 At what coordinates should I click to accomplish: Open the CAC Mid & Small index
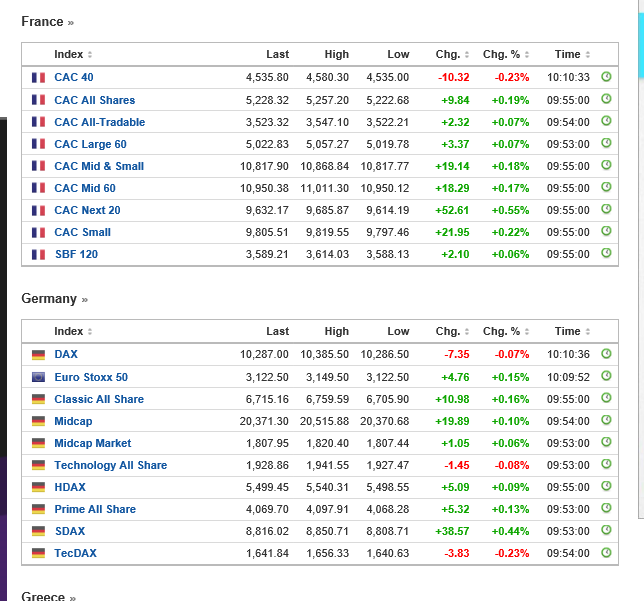(x=99, y=166)
